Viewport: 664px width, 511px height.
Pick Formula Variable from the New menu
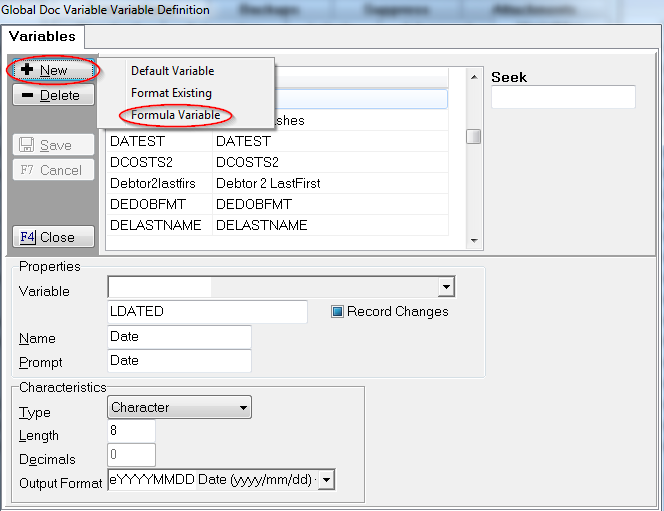coord(175,115)
